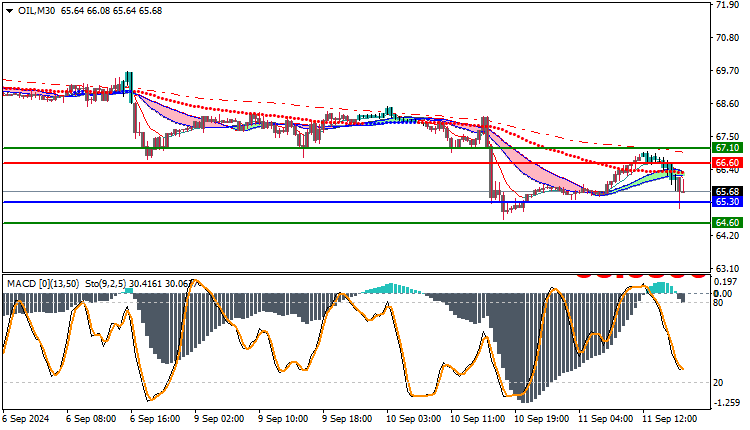Click the dropdown triangle beside OIL,M30

point(10,11)
